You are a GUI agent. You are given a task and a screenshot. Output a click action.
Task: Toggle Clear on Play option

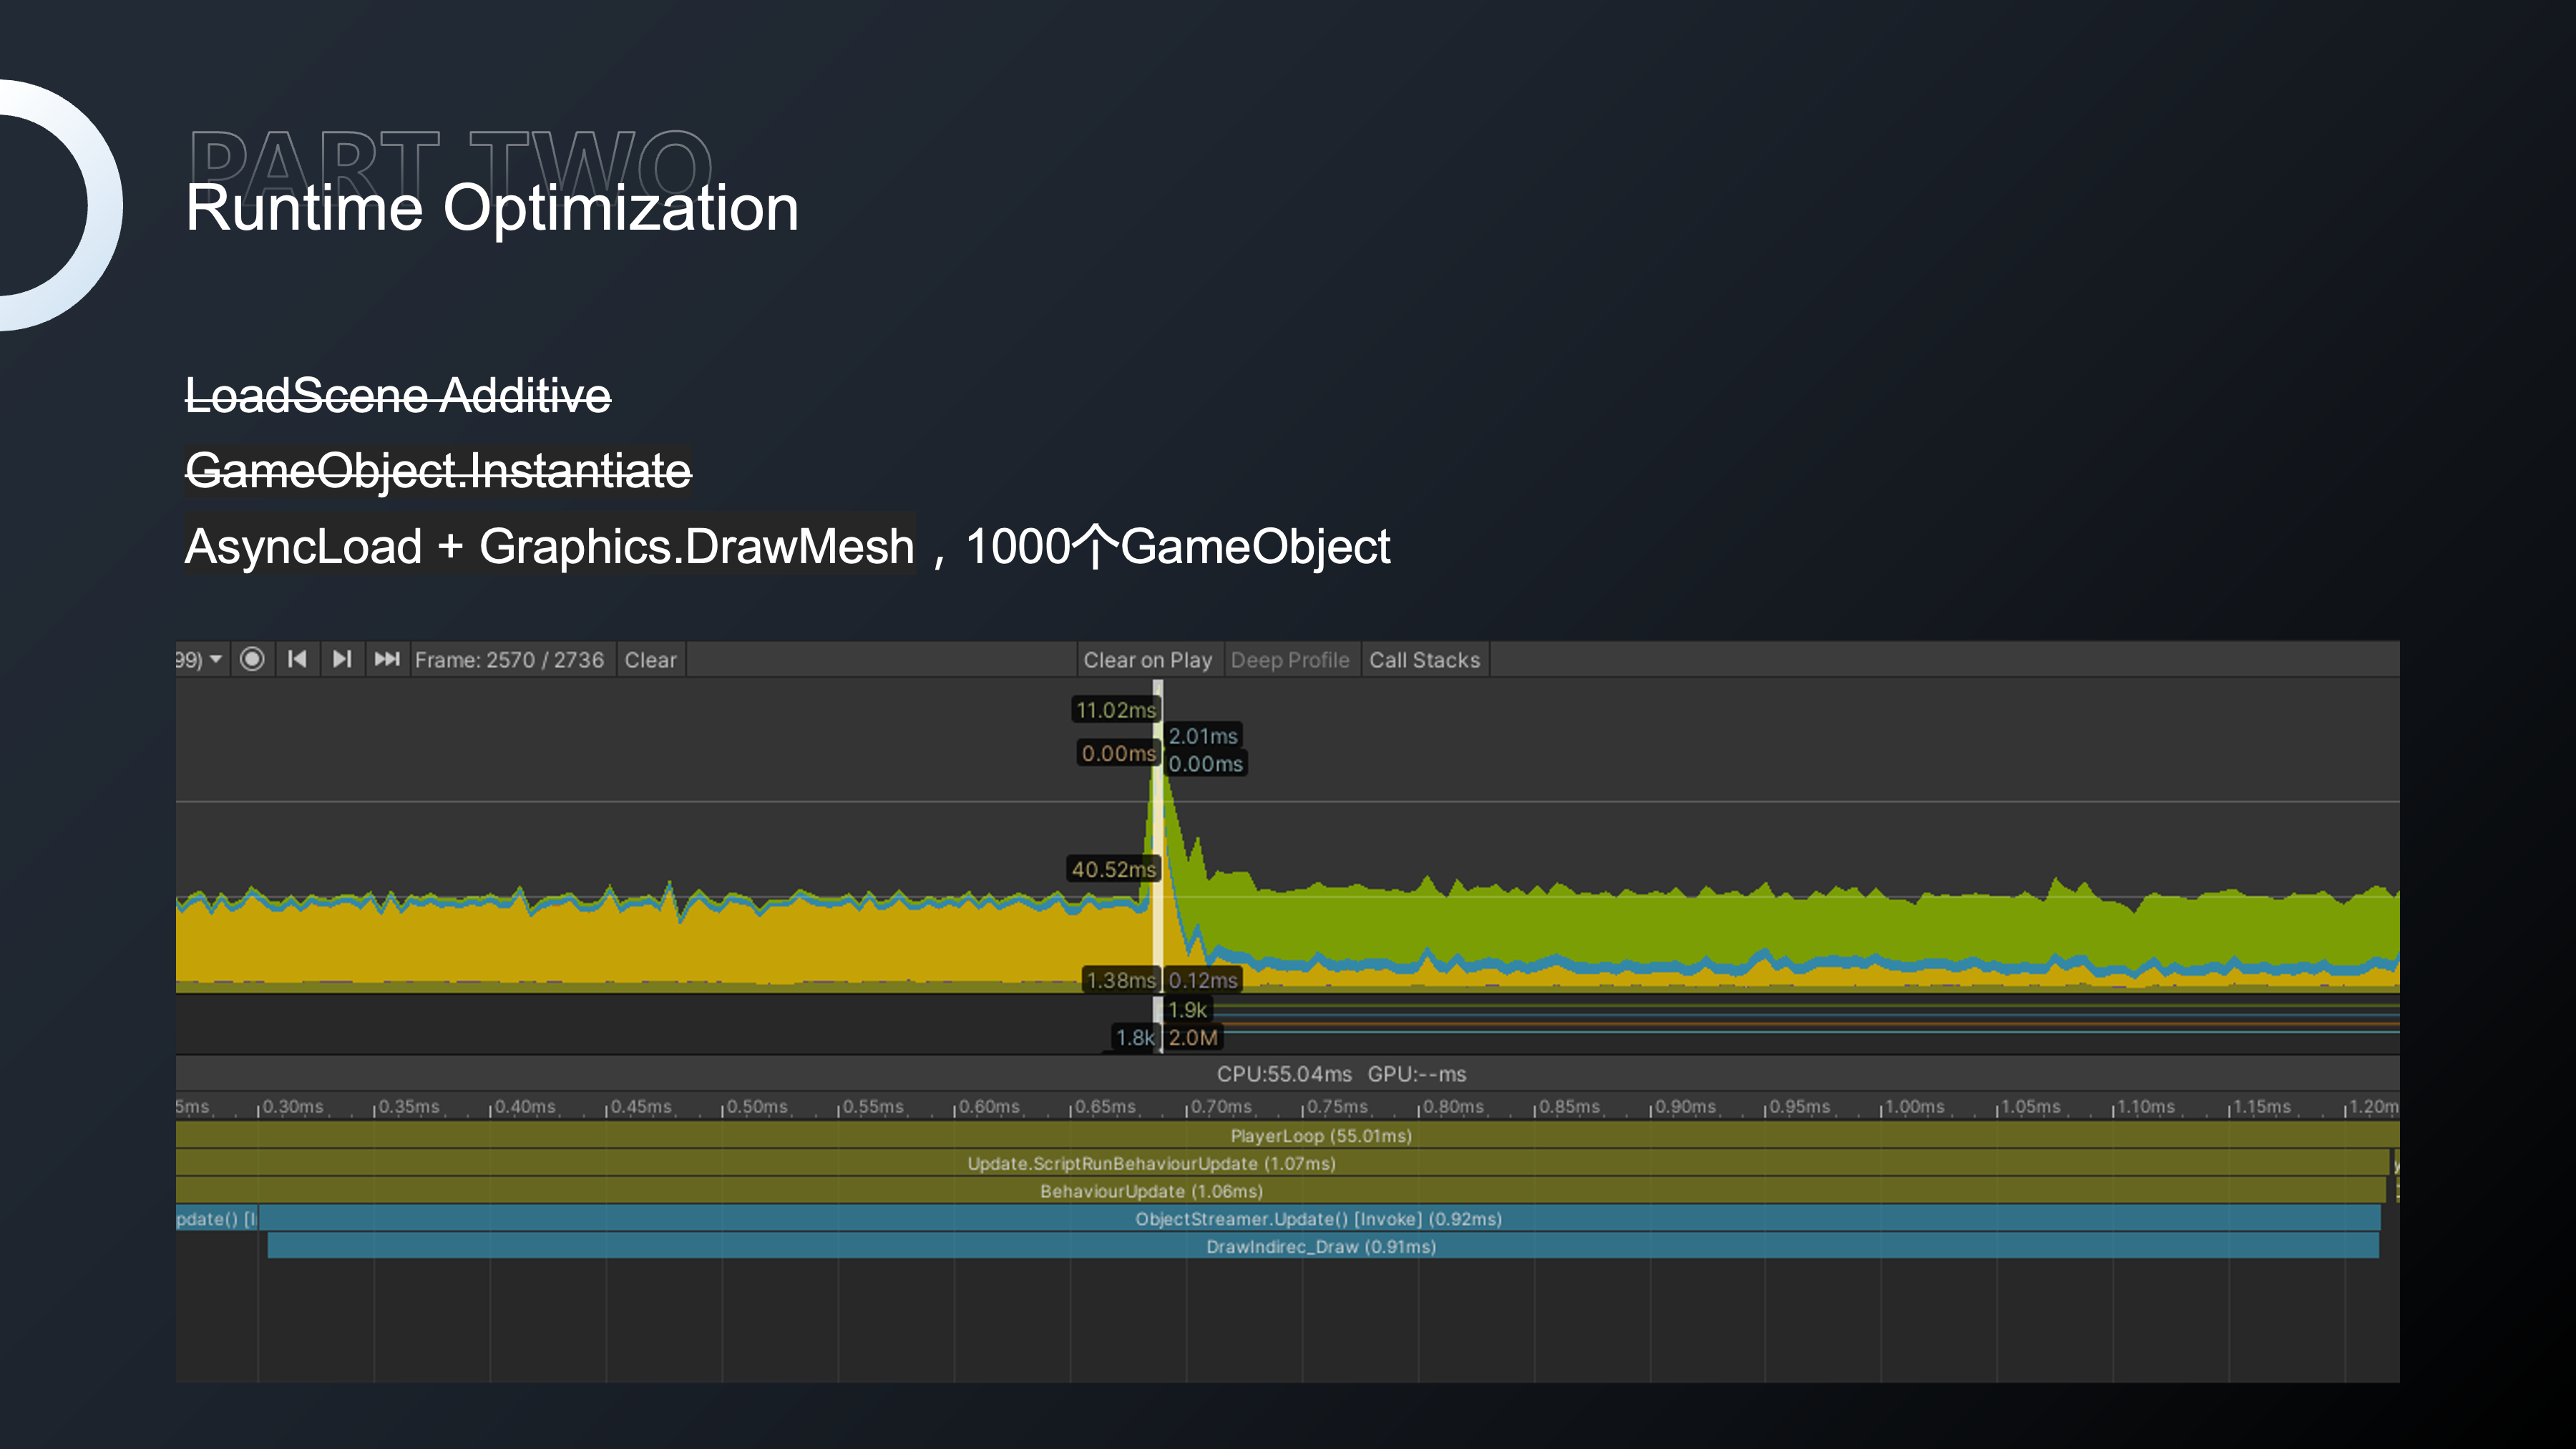click(1147, 660)
